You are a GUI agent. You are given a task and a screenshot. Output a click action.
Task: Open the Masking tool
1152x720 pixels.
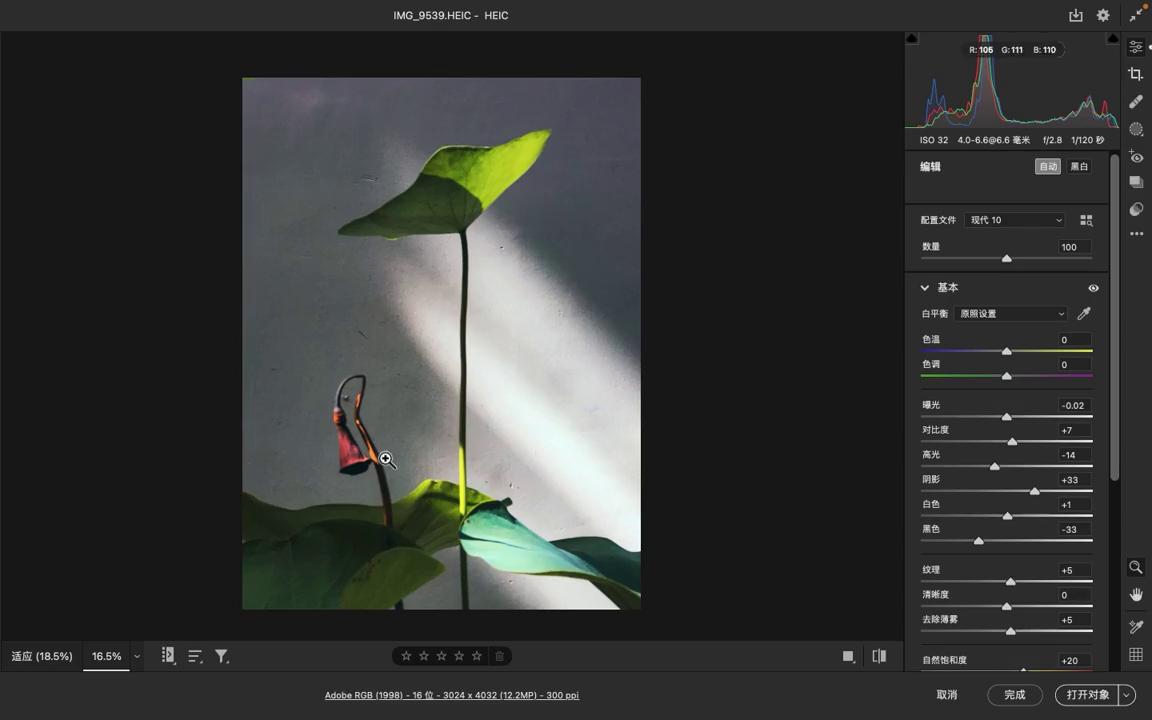(x=1136, y=129)
